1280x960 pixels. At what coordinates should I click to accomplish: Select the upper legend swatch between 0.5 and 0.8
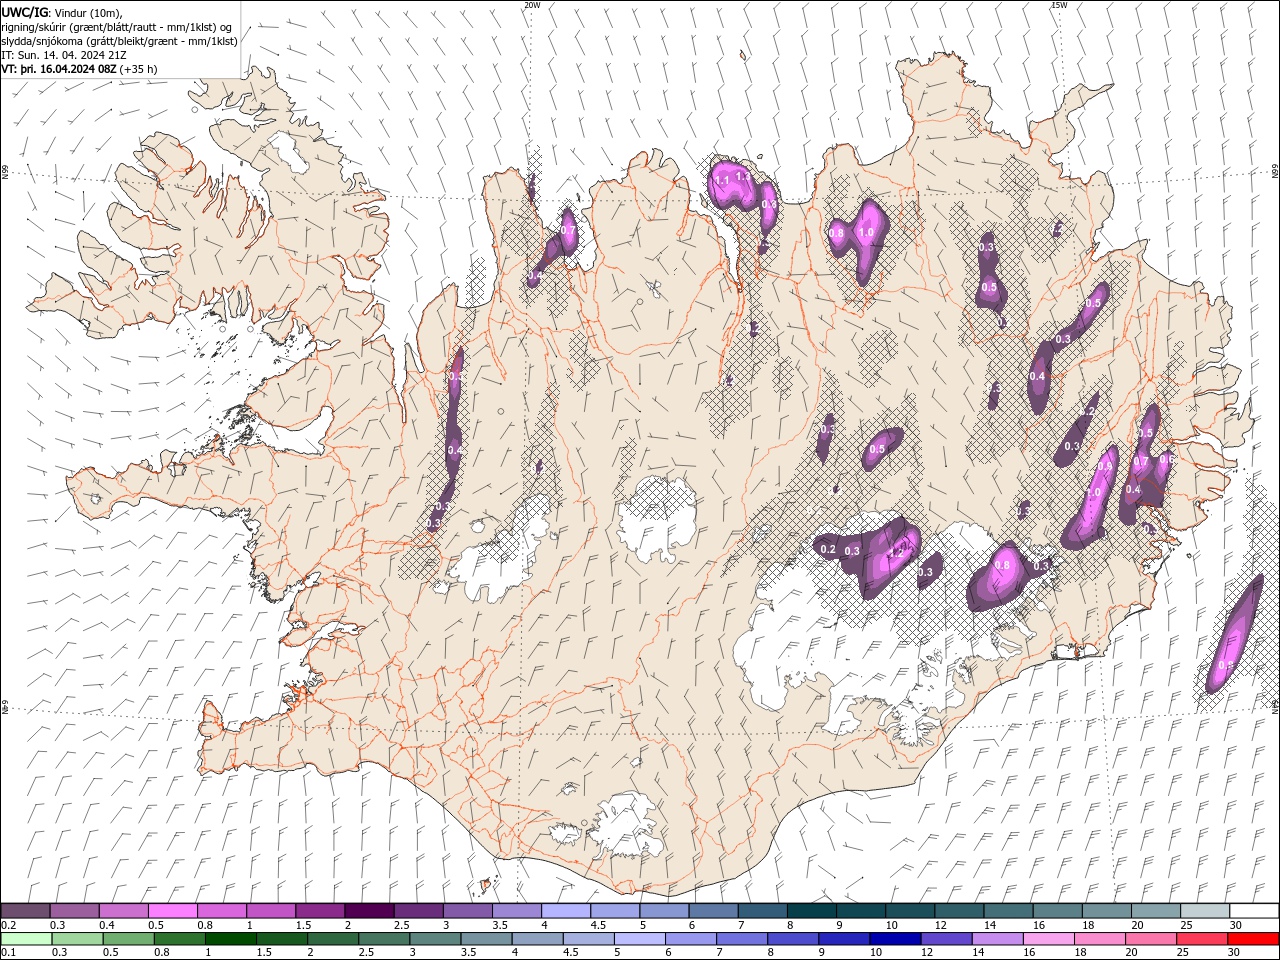point(172,911)
